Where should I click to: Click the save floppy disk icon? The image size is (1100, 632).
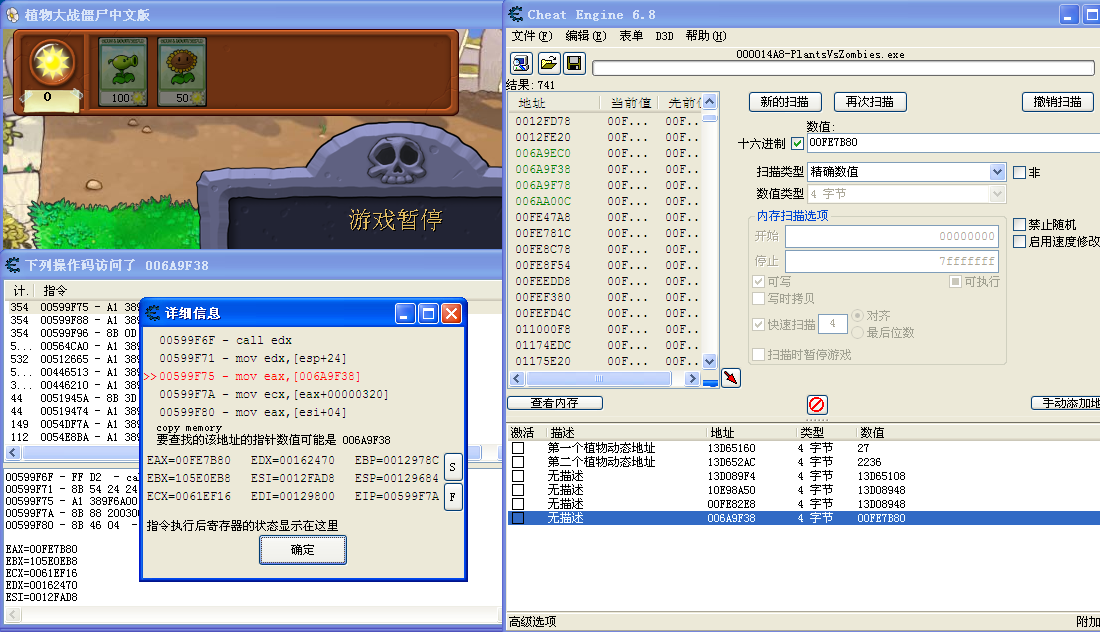coord(575,64)
